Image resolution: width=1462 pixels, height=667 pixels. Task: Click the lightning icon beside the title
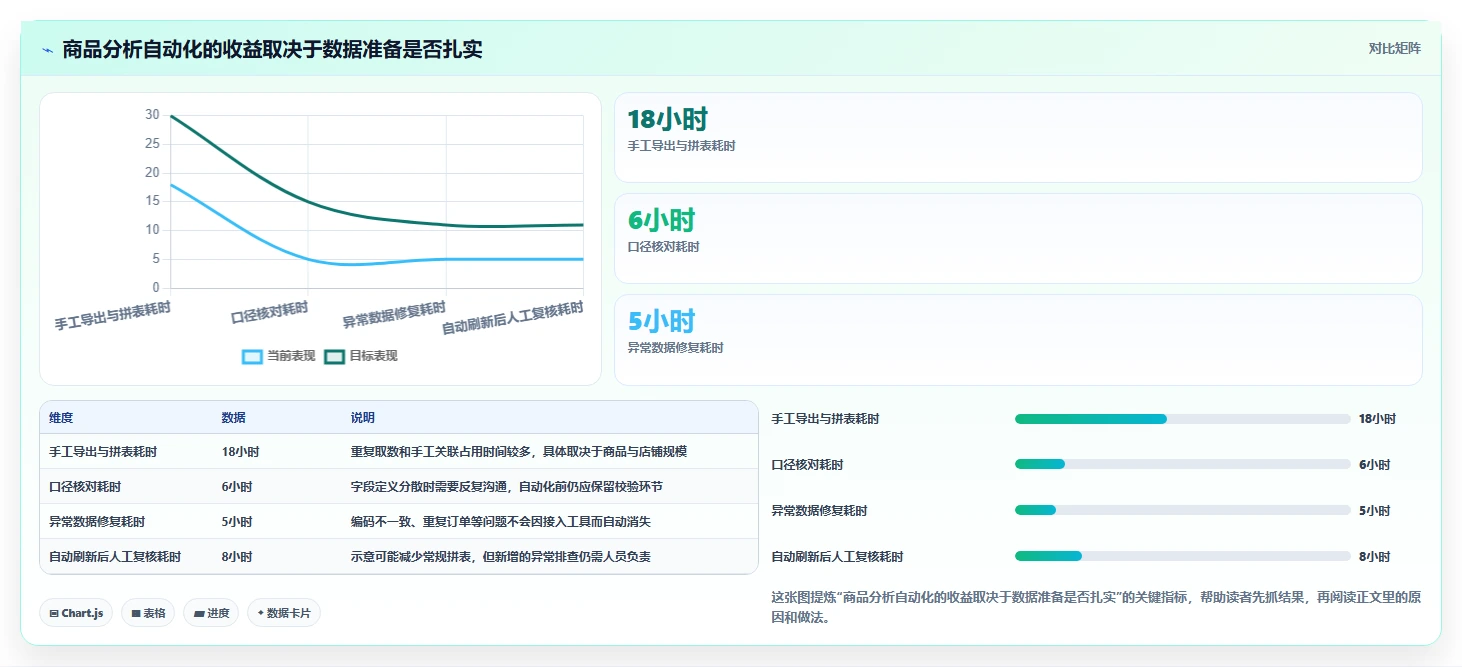[x=47, y=50]
